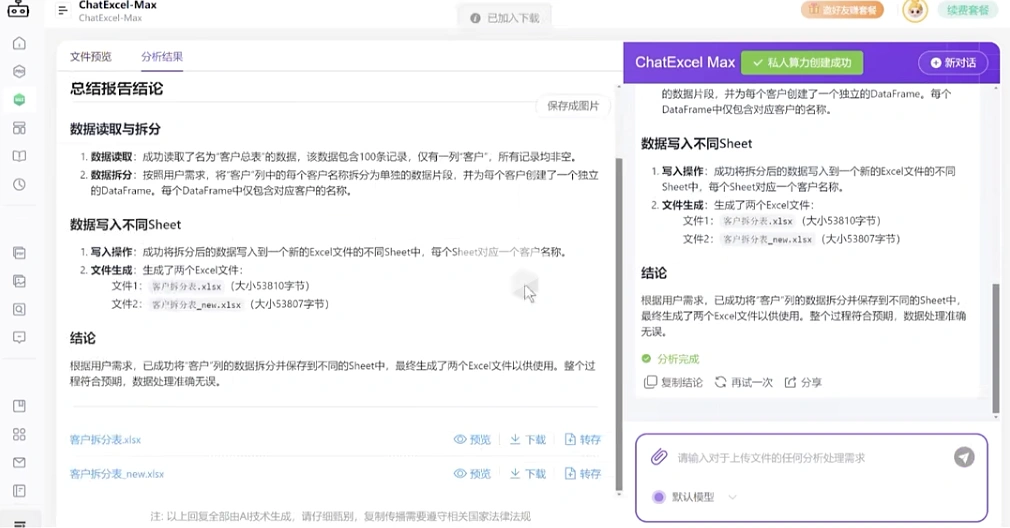
Task: Select the green highlighted sidebar icon
Action: pyautogui.click(x=19, y=100)
